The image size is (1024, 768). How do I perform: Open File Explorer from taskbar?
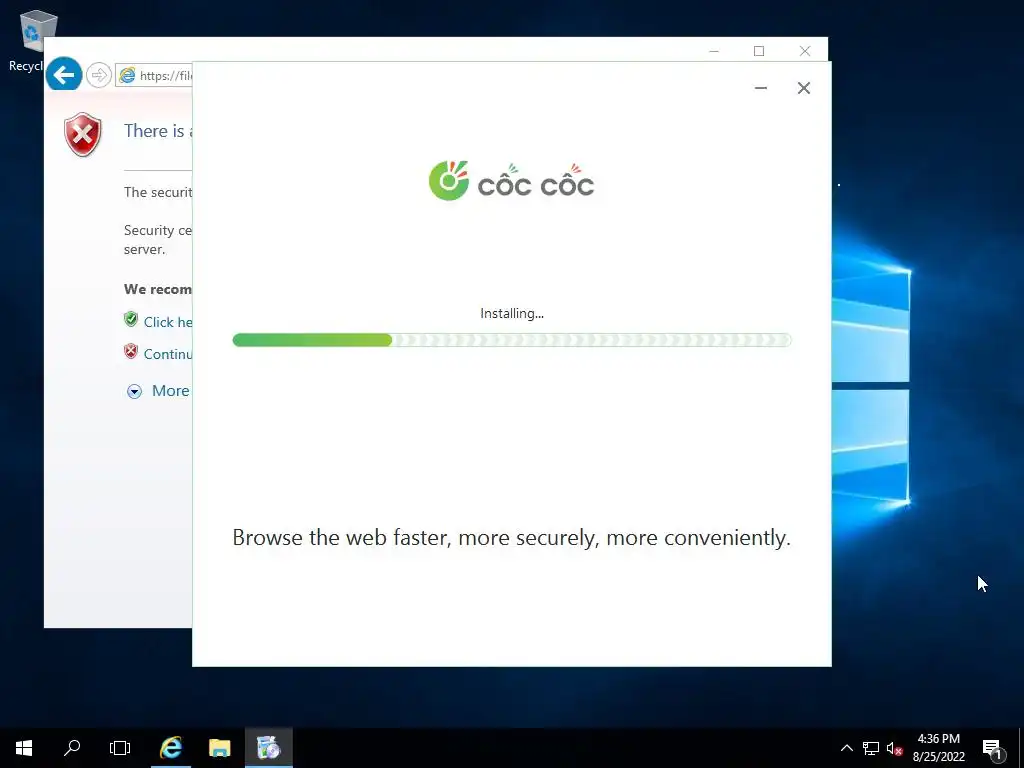(219, 748)
